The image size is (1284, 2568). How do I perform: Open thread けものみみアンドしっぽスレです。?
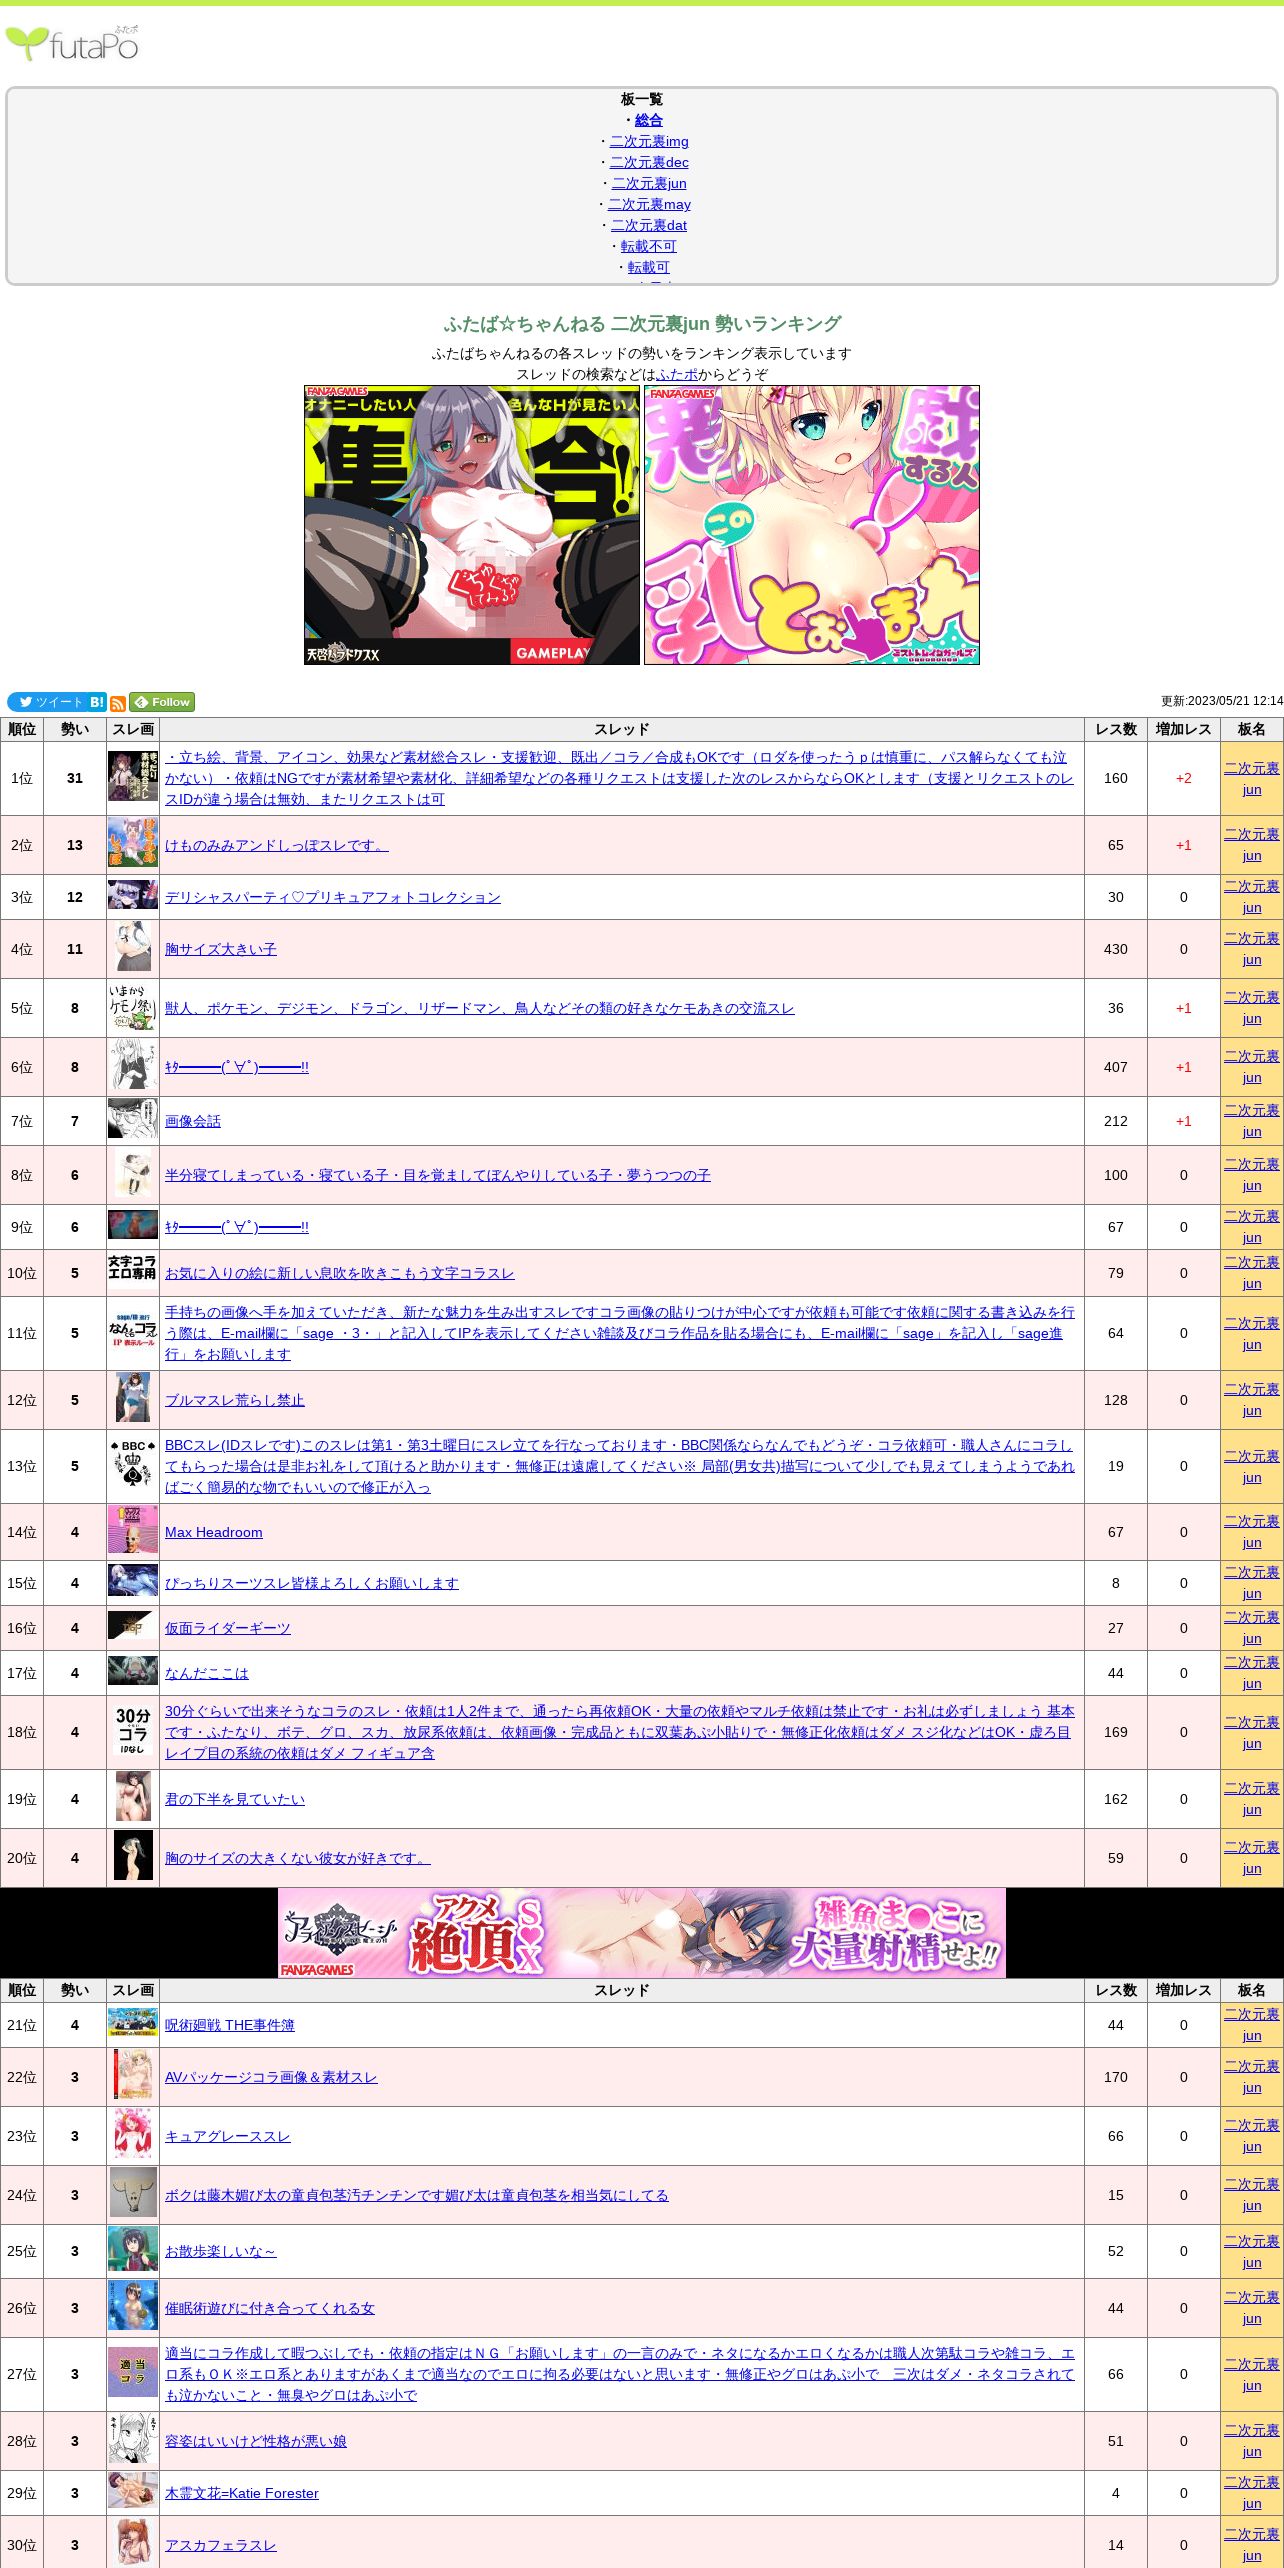pyautogui.click(x=277, y=845)
